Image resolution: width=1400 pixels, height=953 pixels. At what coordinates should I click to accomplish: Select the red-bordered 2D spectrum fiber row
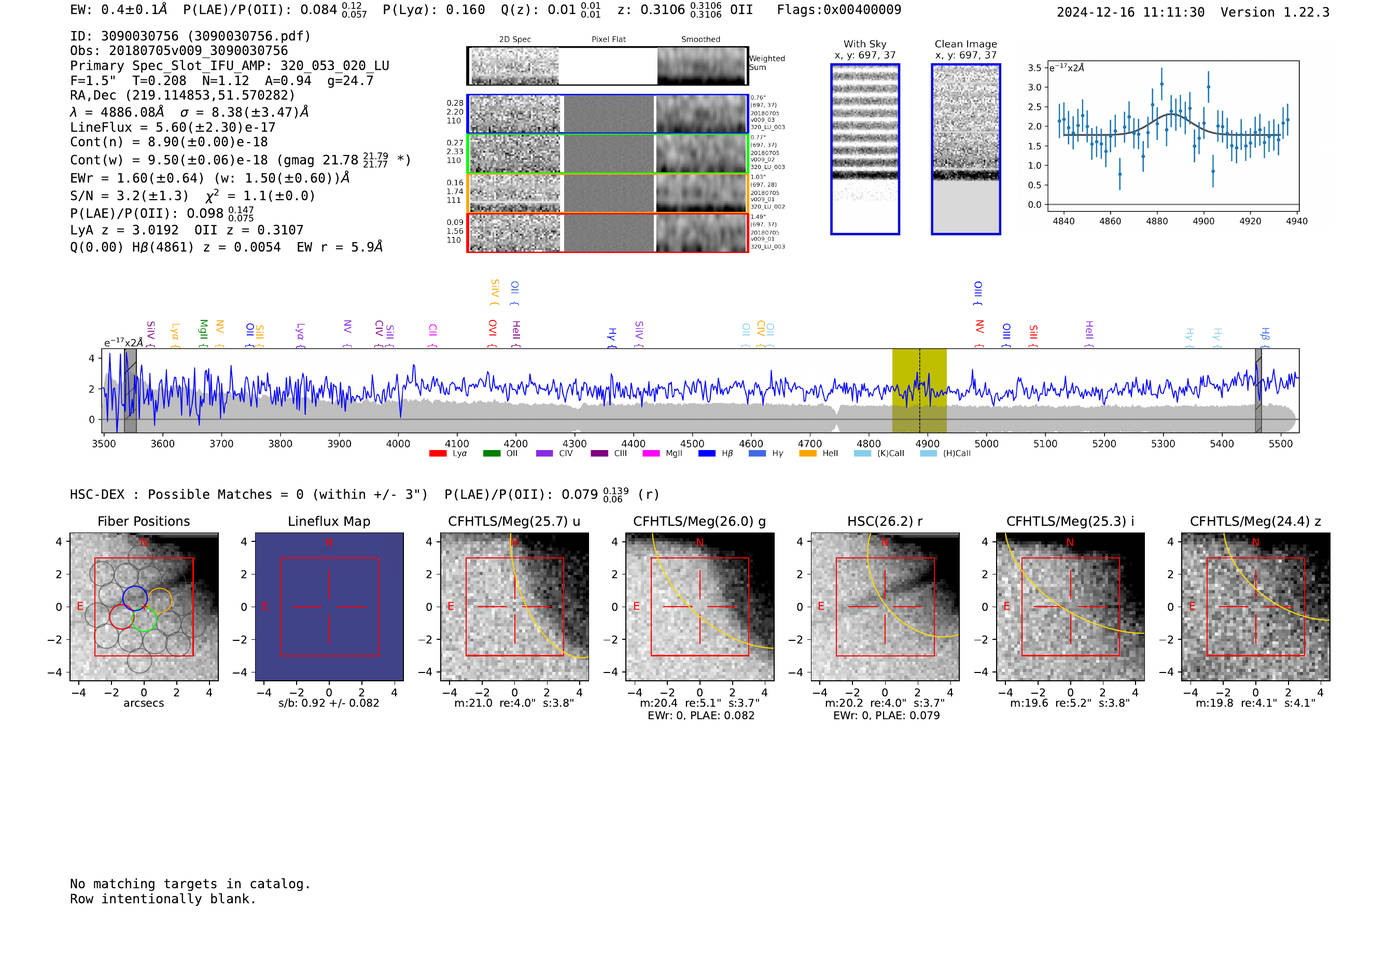(607, 233)
